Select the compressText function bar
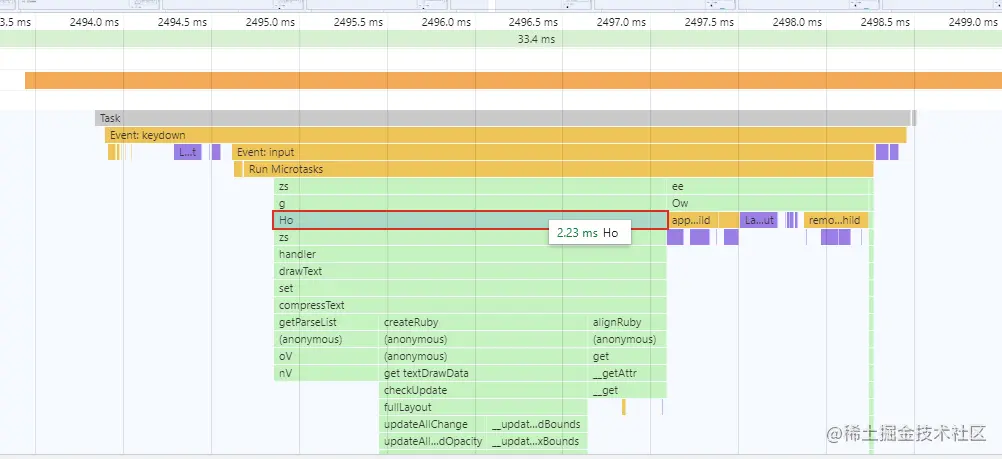The image size is (1002, 459). click(470, 306)
